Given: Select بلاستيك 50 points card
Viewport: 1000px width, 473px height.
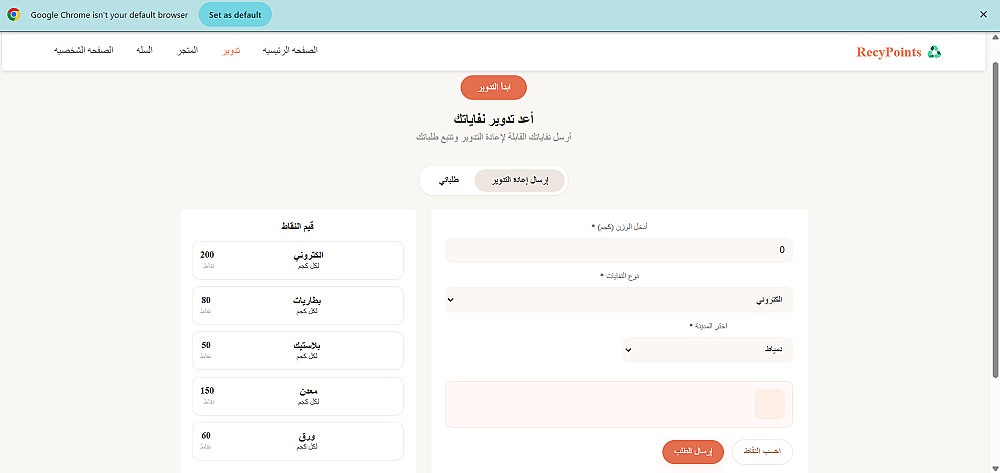Looking at the screenshot, I should coord(298,351).
